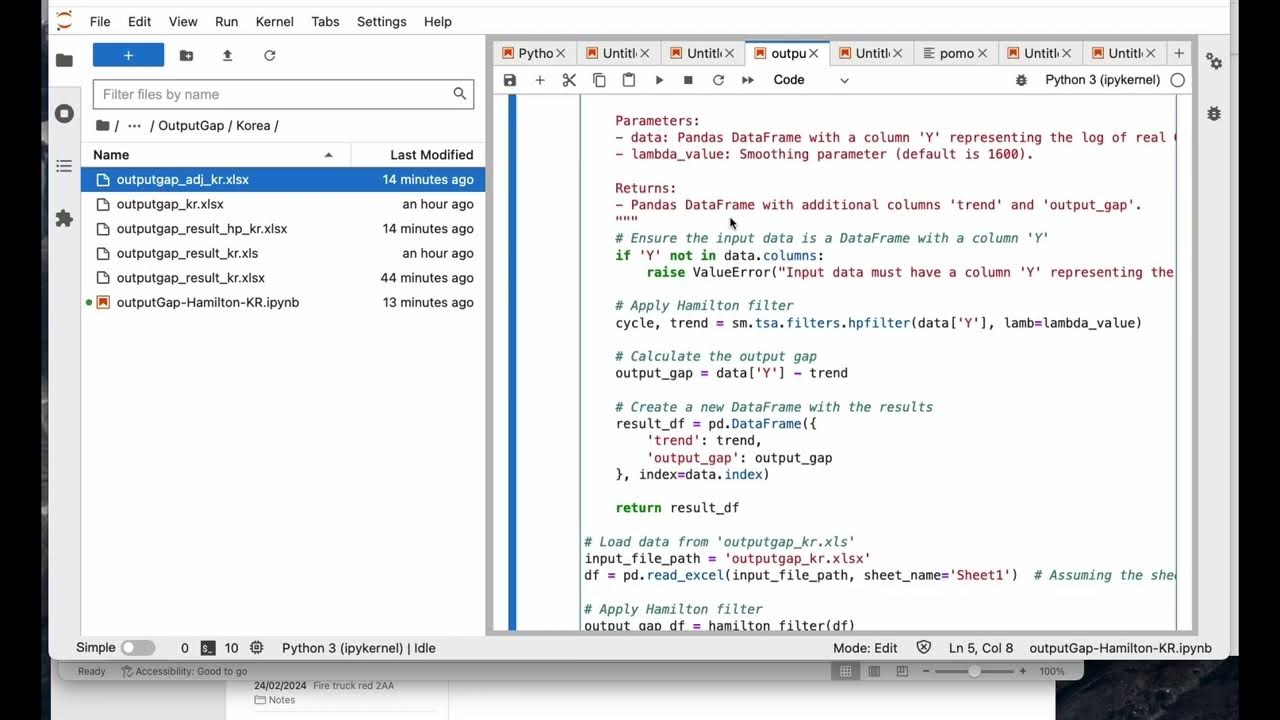Restart the kernel
1280x720 pixels.
point(718,80)
